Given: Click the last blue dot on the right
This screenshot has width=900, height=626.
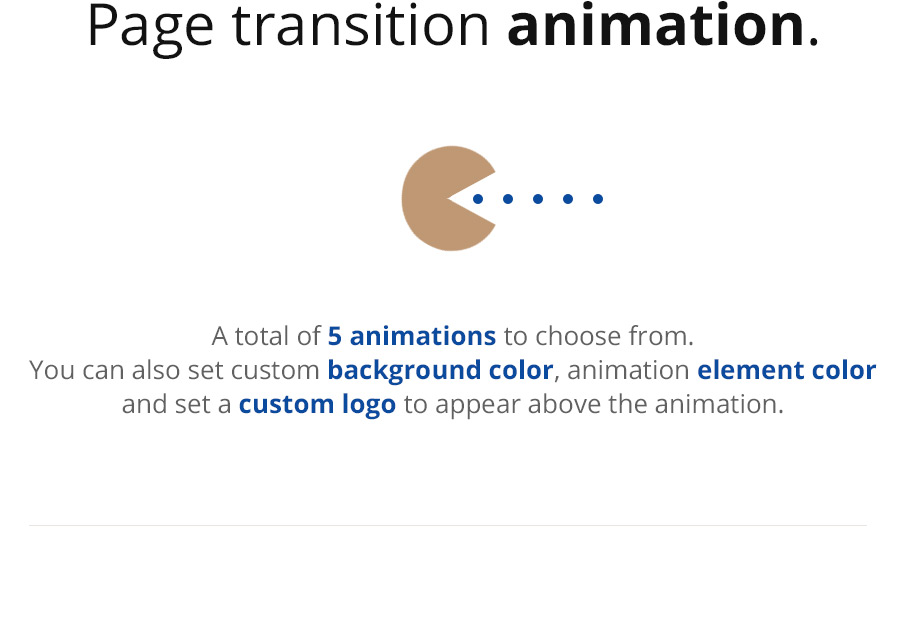Looking at the screenshot, I should pos(598,199).
